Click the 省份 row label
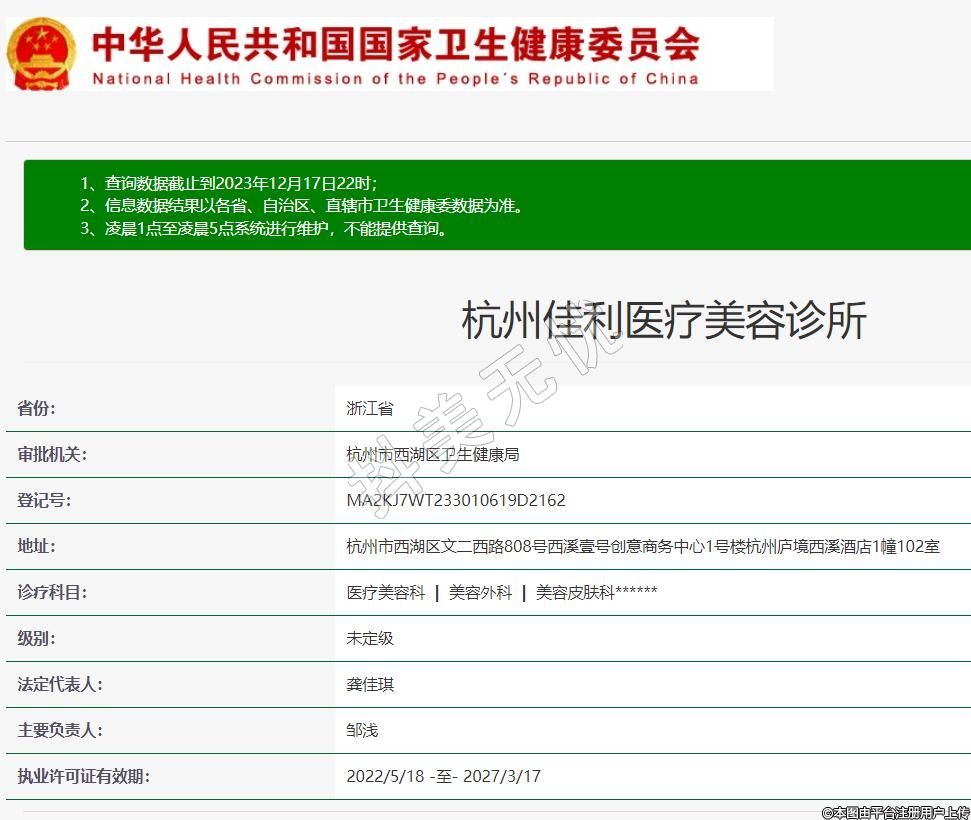Viewport: 971px width, 820px height. (x=37, y=408)
